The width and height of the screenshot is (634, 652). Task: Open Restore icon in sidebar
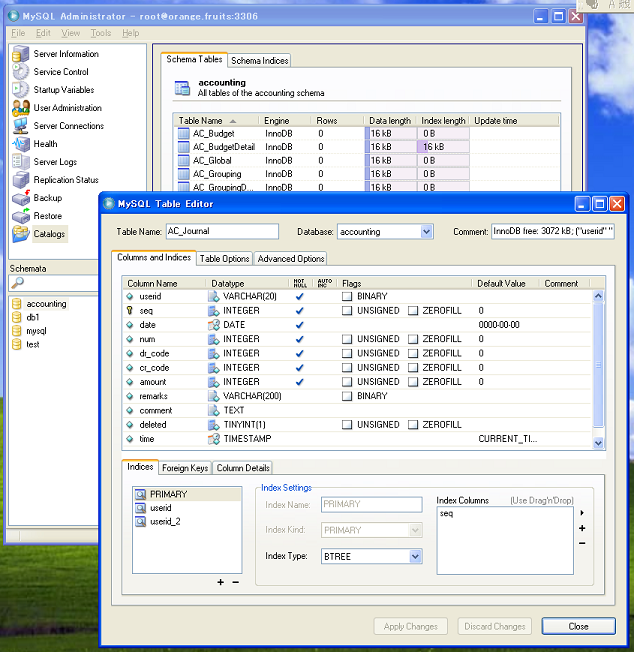click(20, 215)
